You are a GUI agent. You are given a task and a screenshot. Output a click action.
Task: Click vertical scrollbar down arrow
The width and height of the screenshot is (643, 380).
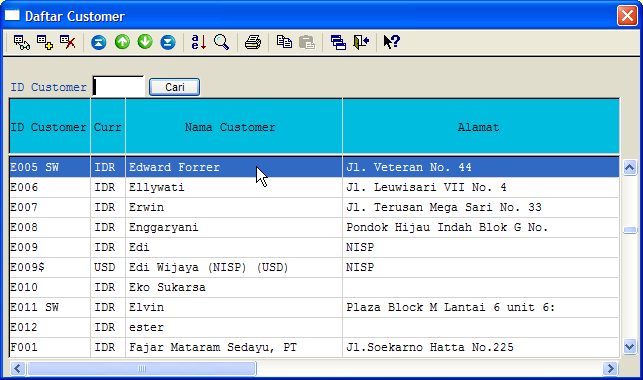click(x=629, y=347)
